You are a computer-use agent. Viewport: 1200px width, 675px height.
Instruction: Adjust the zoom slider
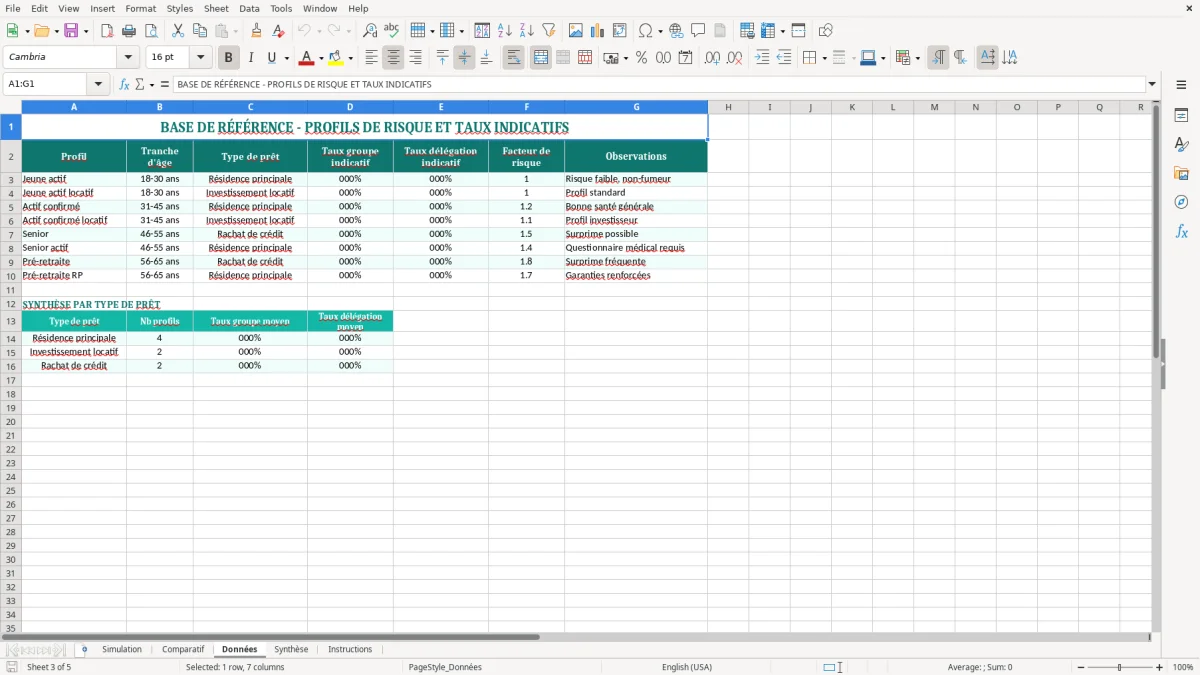coord(1119,667)
